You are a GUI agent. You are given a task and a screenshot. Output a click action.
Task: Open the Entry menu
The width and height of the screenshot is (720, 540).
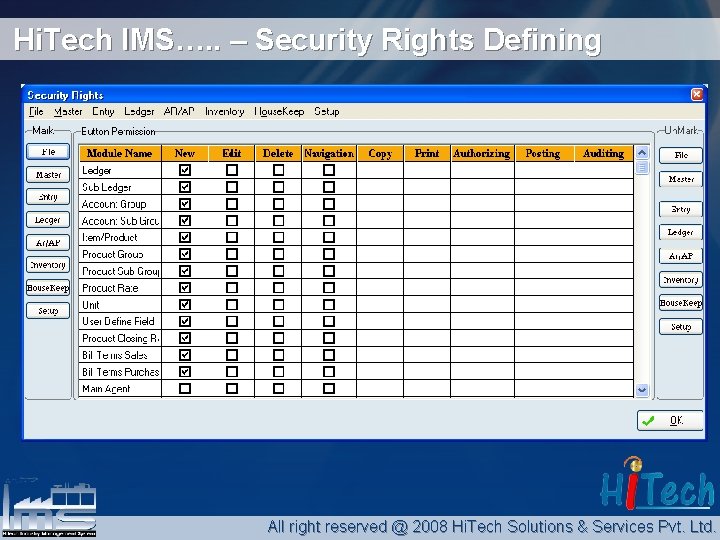click(x=103, y=112)
